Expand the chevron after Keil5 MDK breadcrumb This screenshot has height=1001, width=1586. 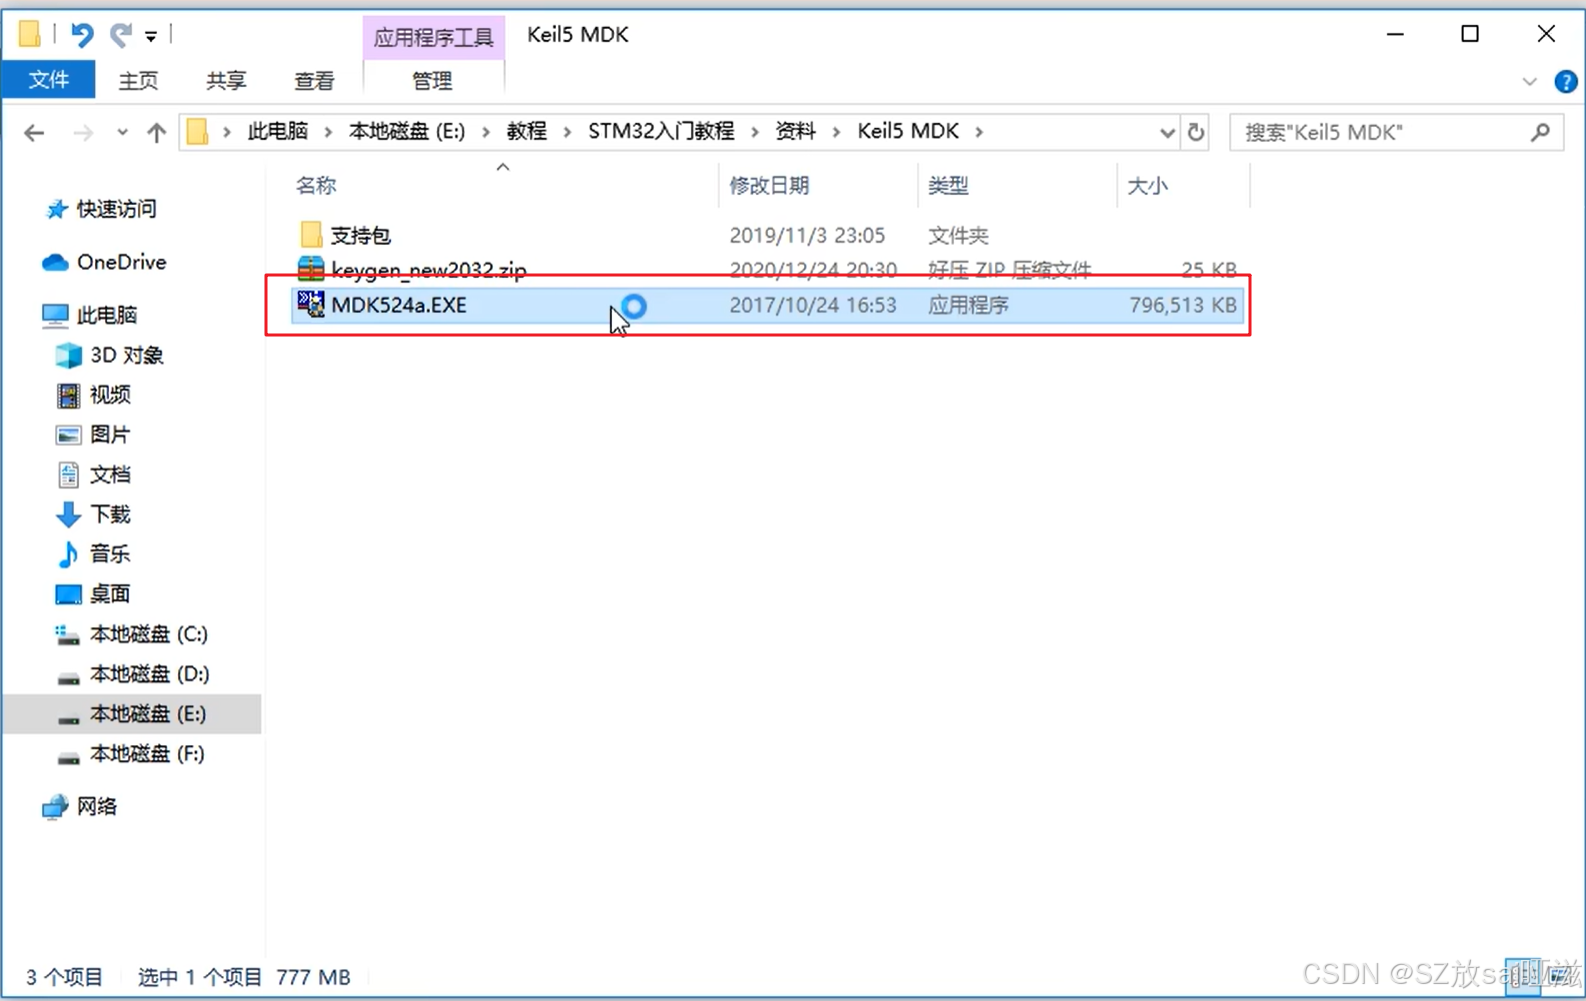coord(979,132)
